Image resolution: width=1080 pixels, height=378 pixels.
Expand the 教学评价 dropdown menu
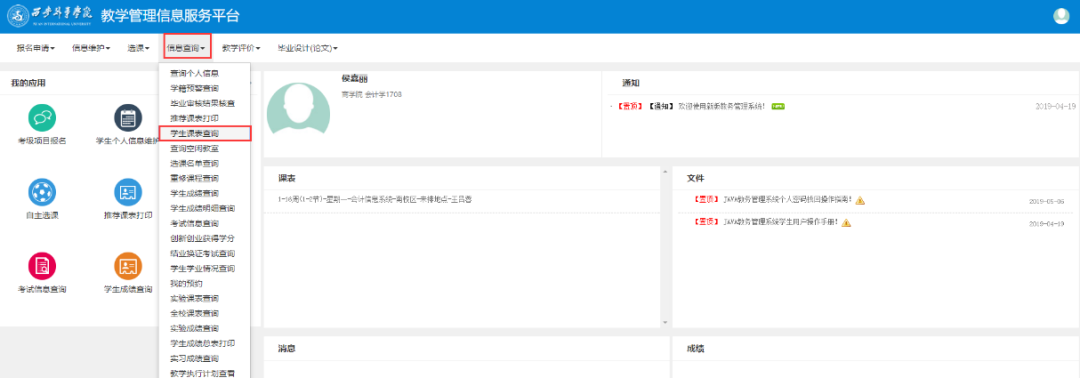241,48
